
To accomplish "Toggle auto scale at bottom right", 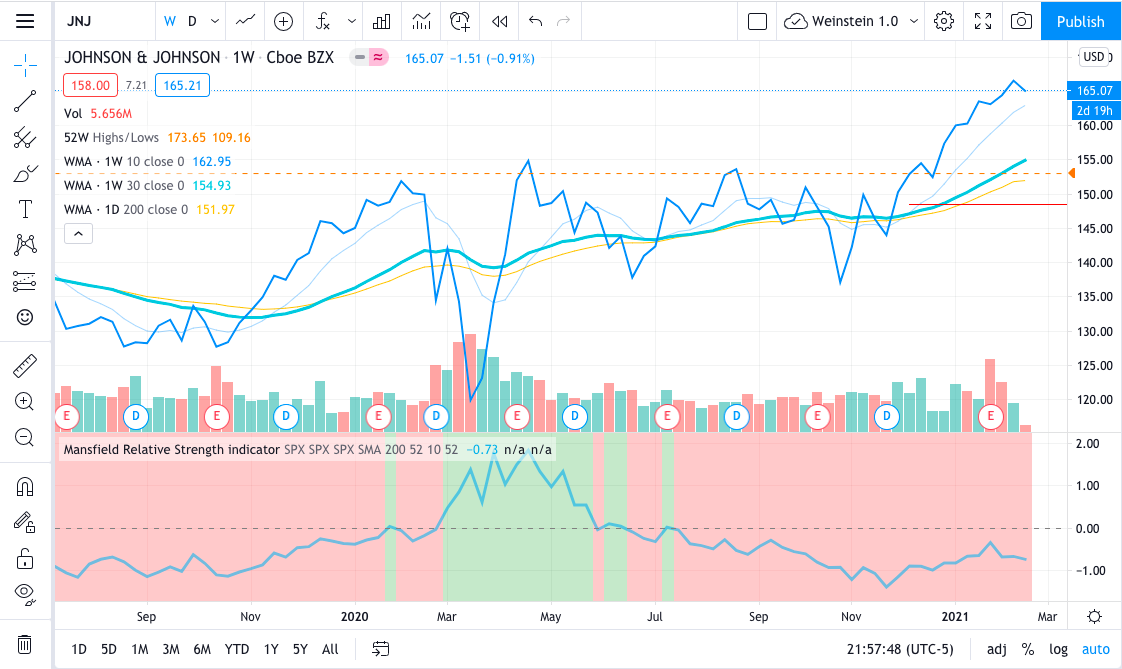I will [1095, 649].
